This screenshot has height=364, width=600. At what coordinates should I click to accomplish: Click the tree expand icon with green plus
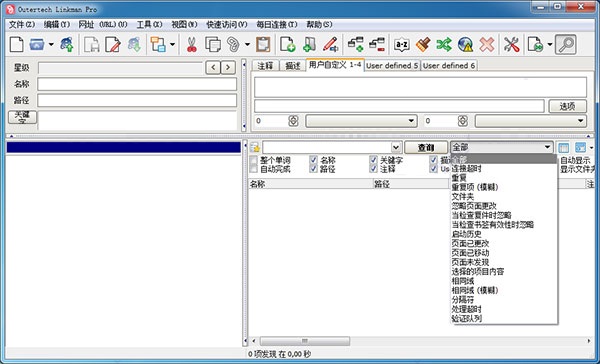[355, 44]
